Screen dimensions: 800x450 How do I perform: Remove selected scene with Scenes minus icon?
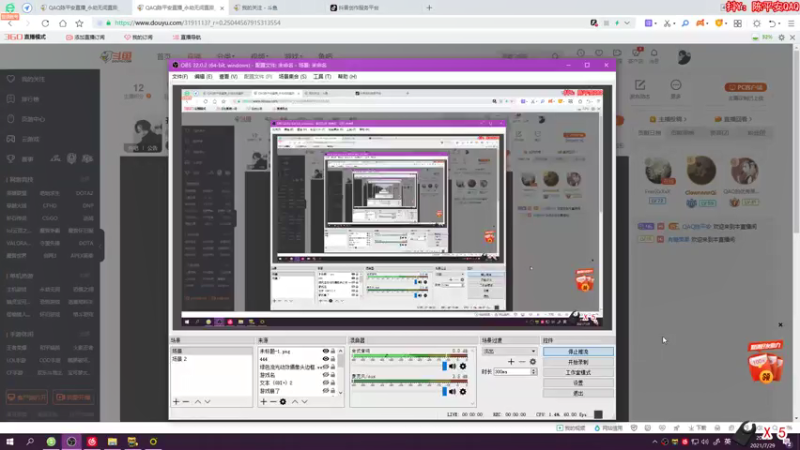186,402
